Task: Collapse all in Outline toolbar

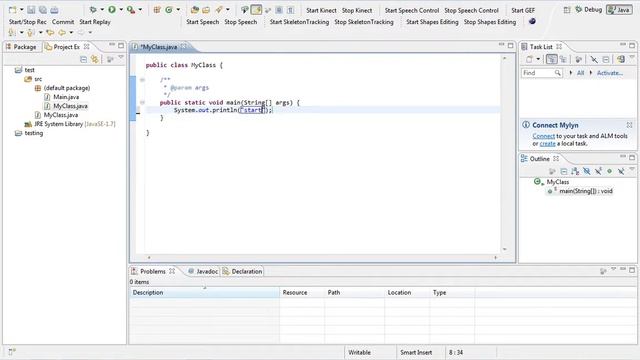Action: pos(564,171)
